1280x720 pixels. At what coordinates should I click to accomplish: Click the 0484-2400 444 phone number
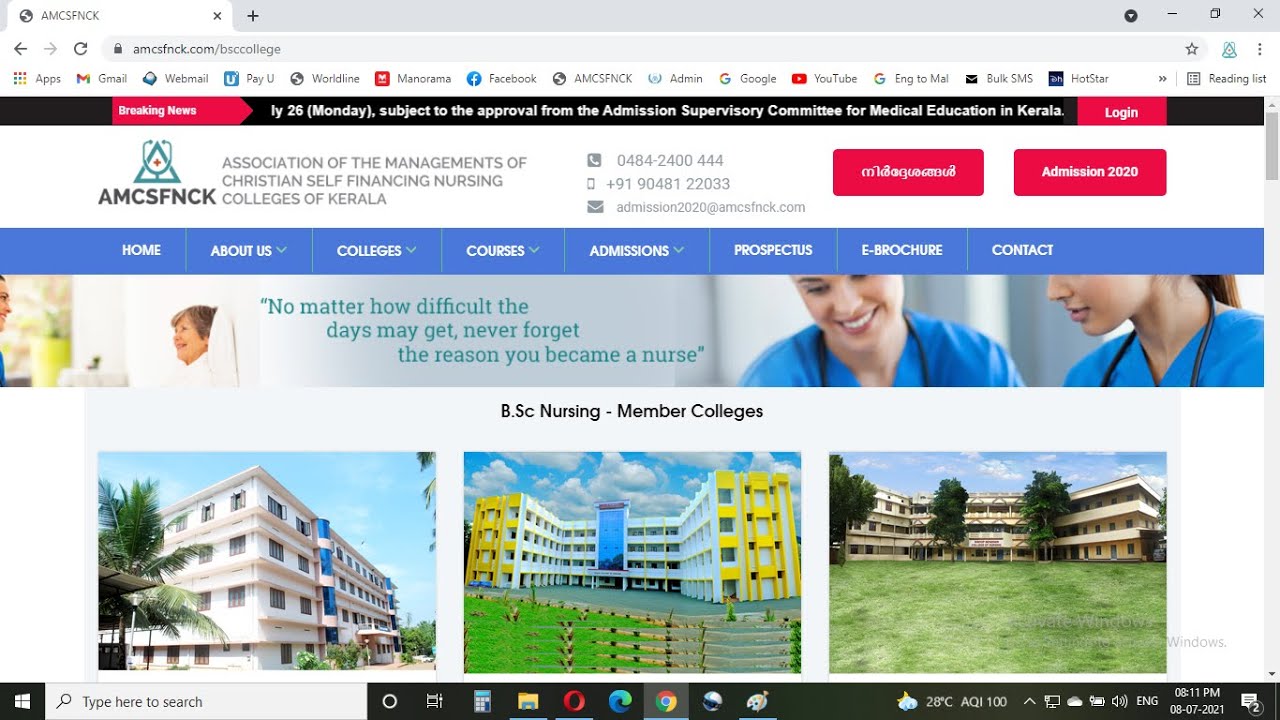pyautogui.click(x=670, y=160)
